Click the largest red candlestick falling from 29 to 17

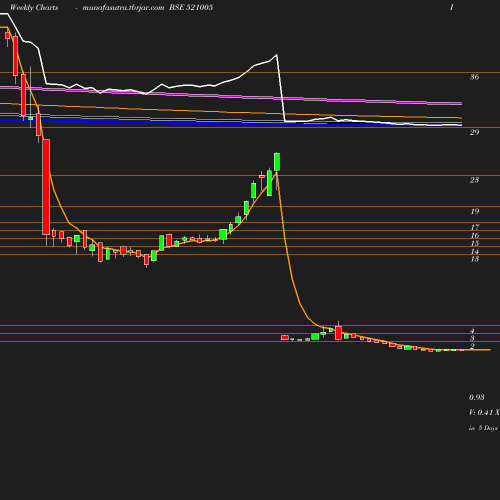click(x=46, y=187)
